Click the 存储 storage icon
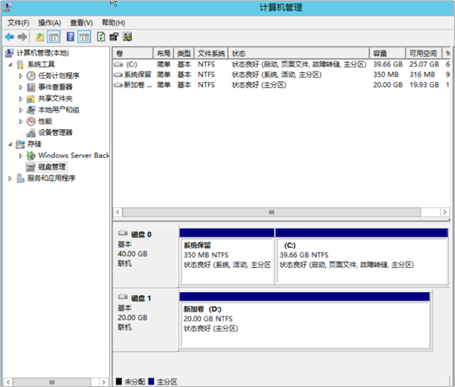 coord(20,144)
